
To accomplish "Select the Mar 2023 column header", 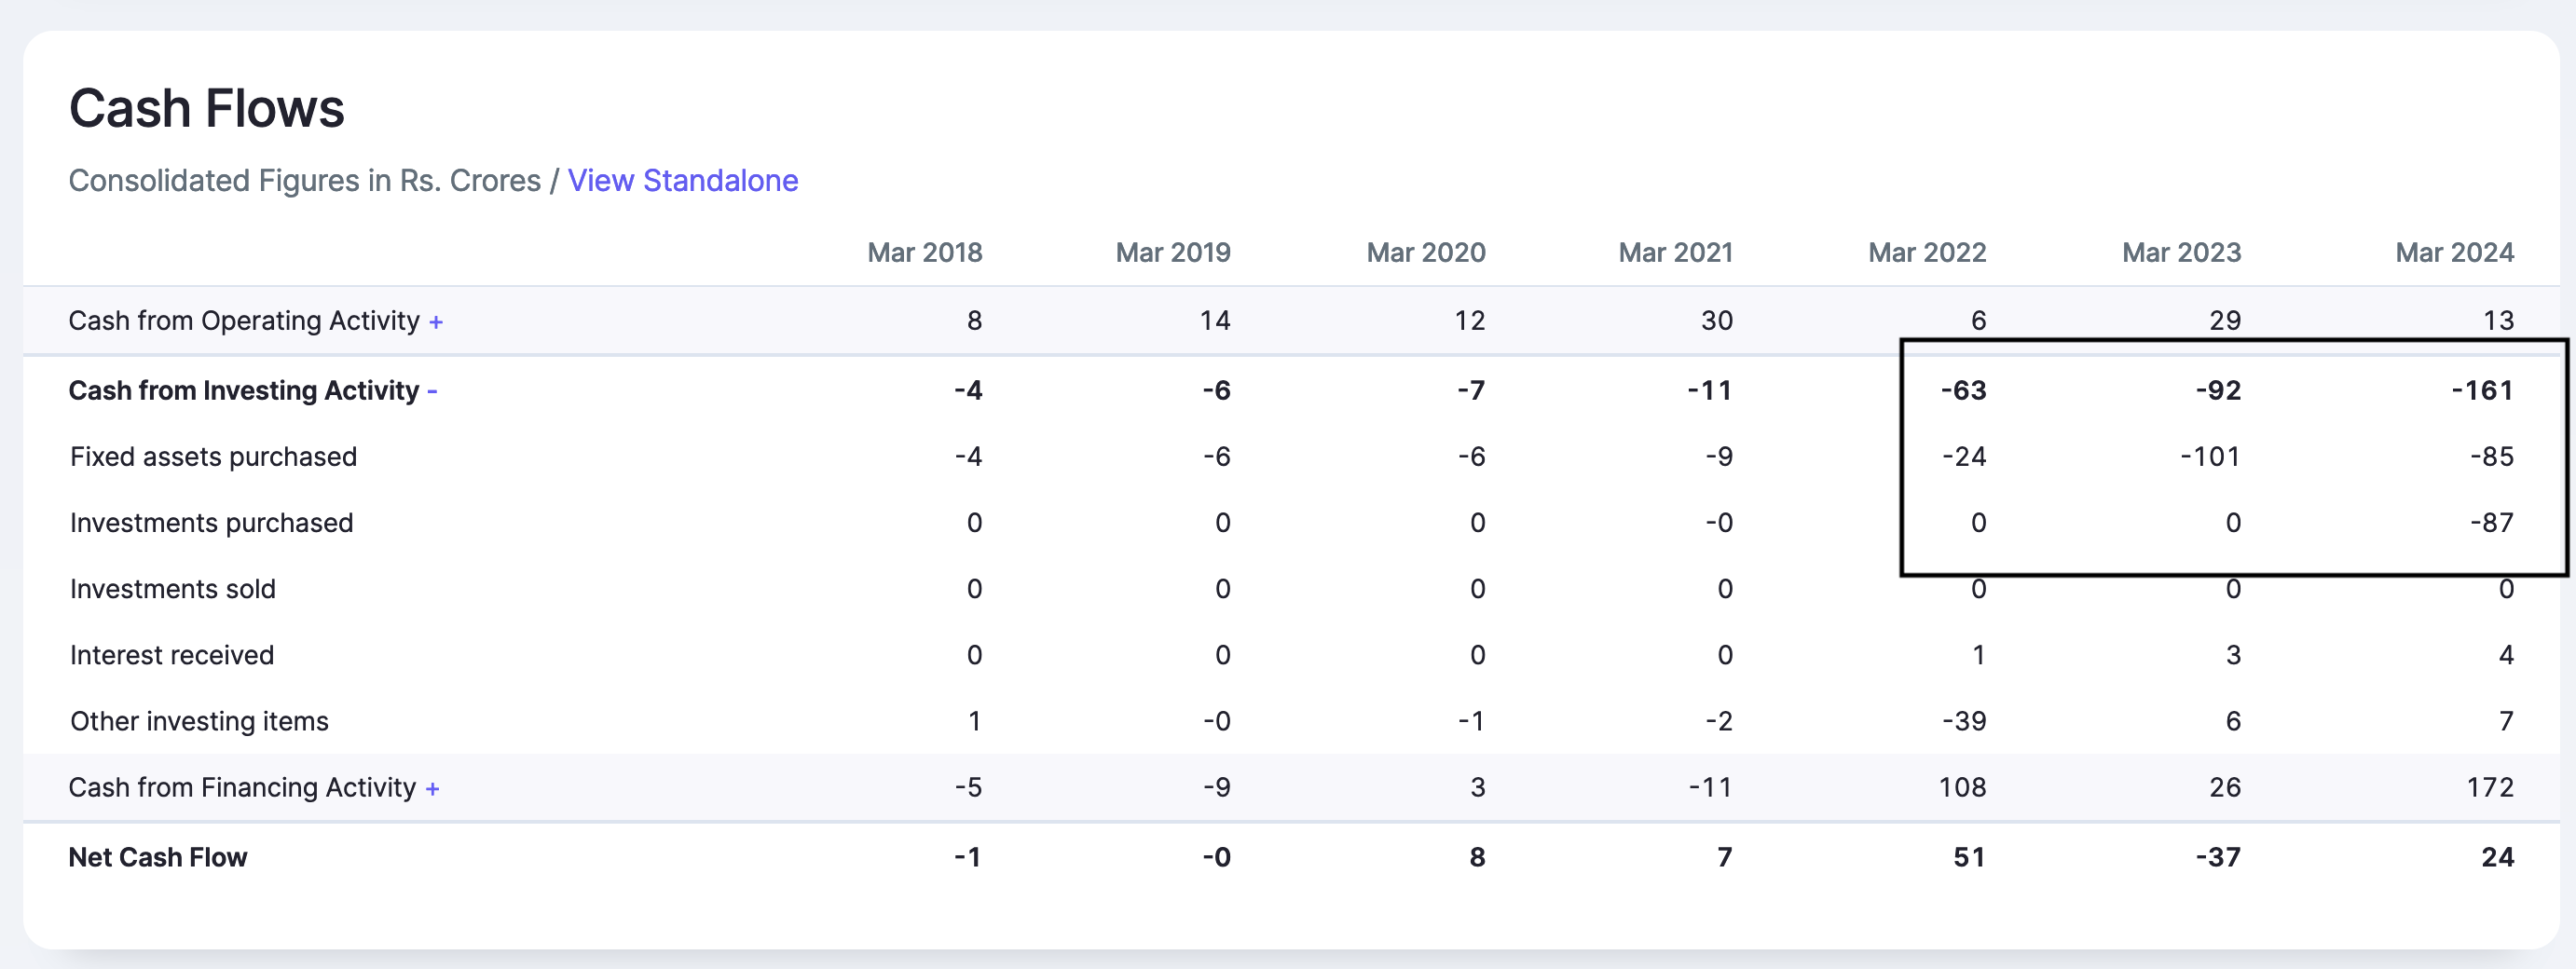I will coord(2181,252).
